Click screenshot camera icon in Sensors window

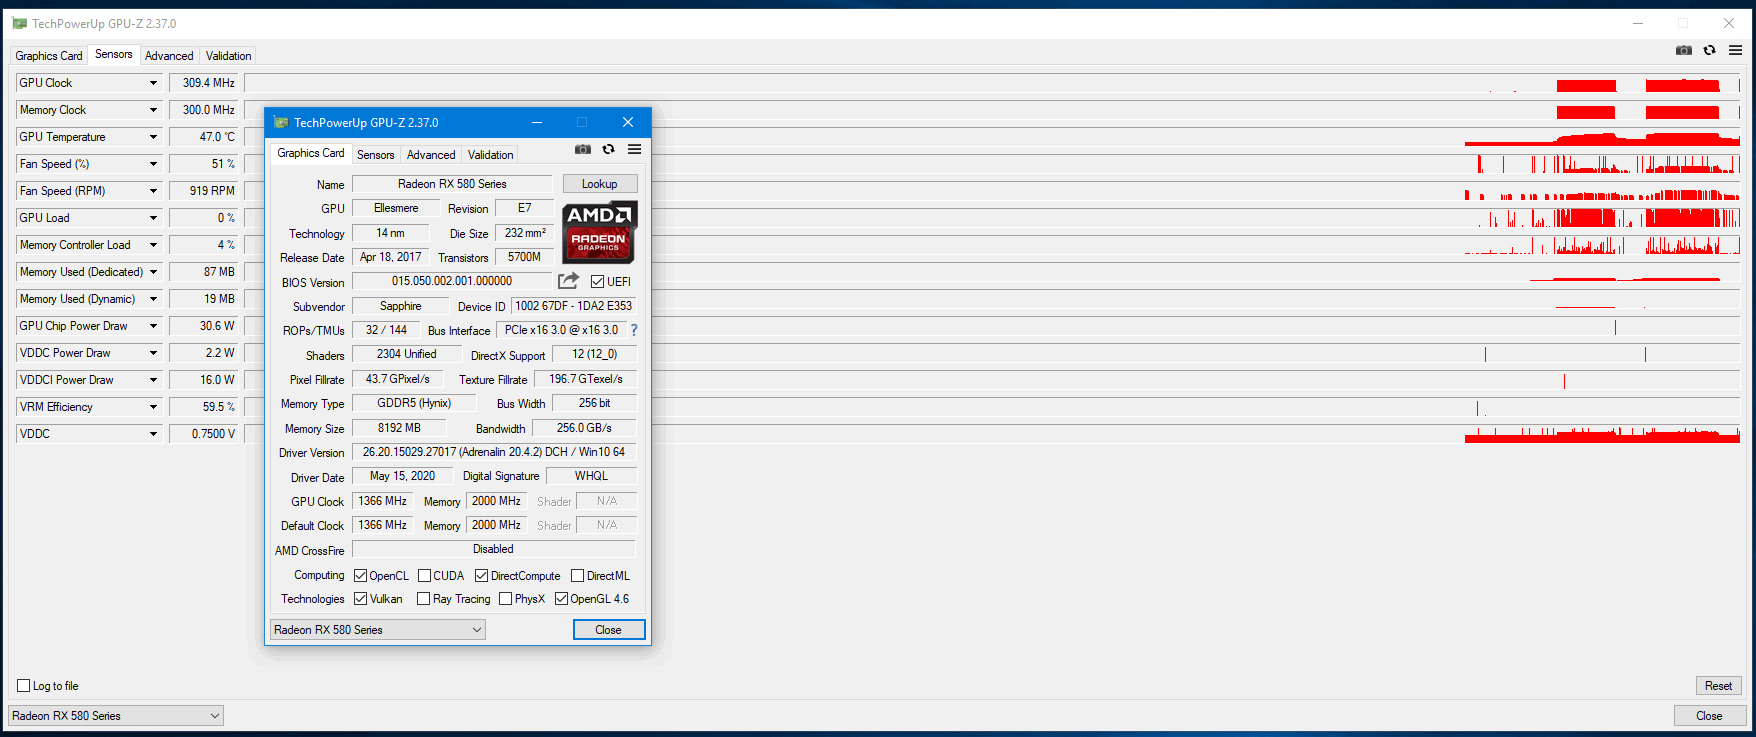1684,50
